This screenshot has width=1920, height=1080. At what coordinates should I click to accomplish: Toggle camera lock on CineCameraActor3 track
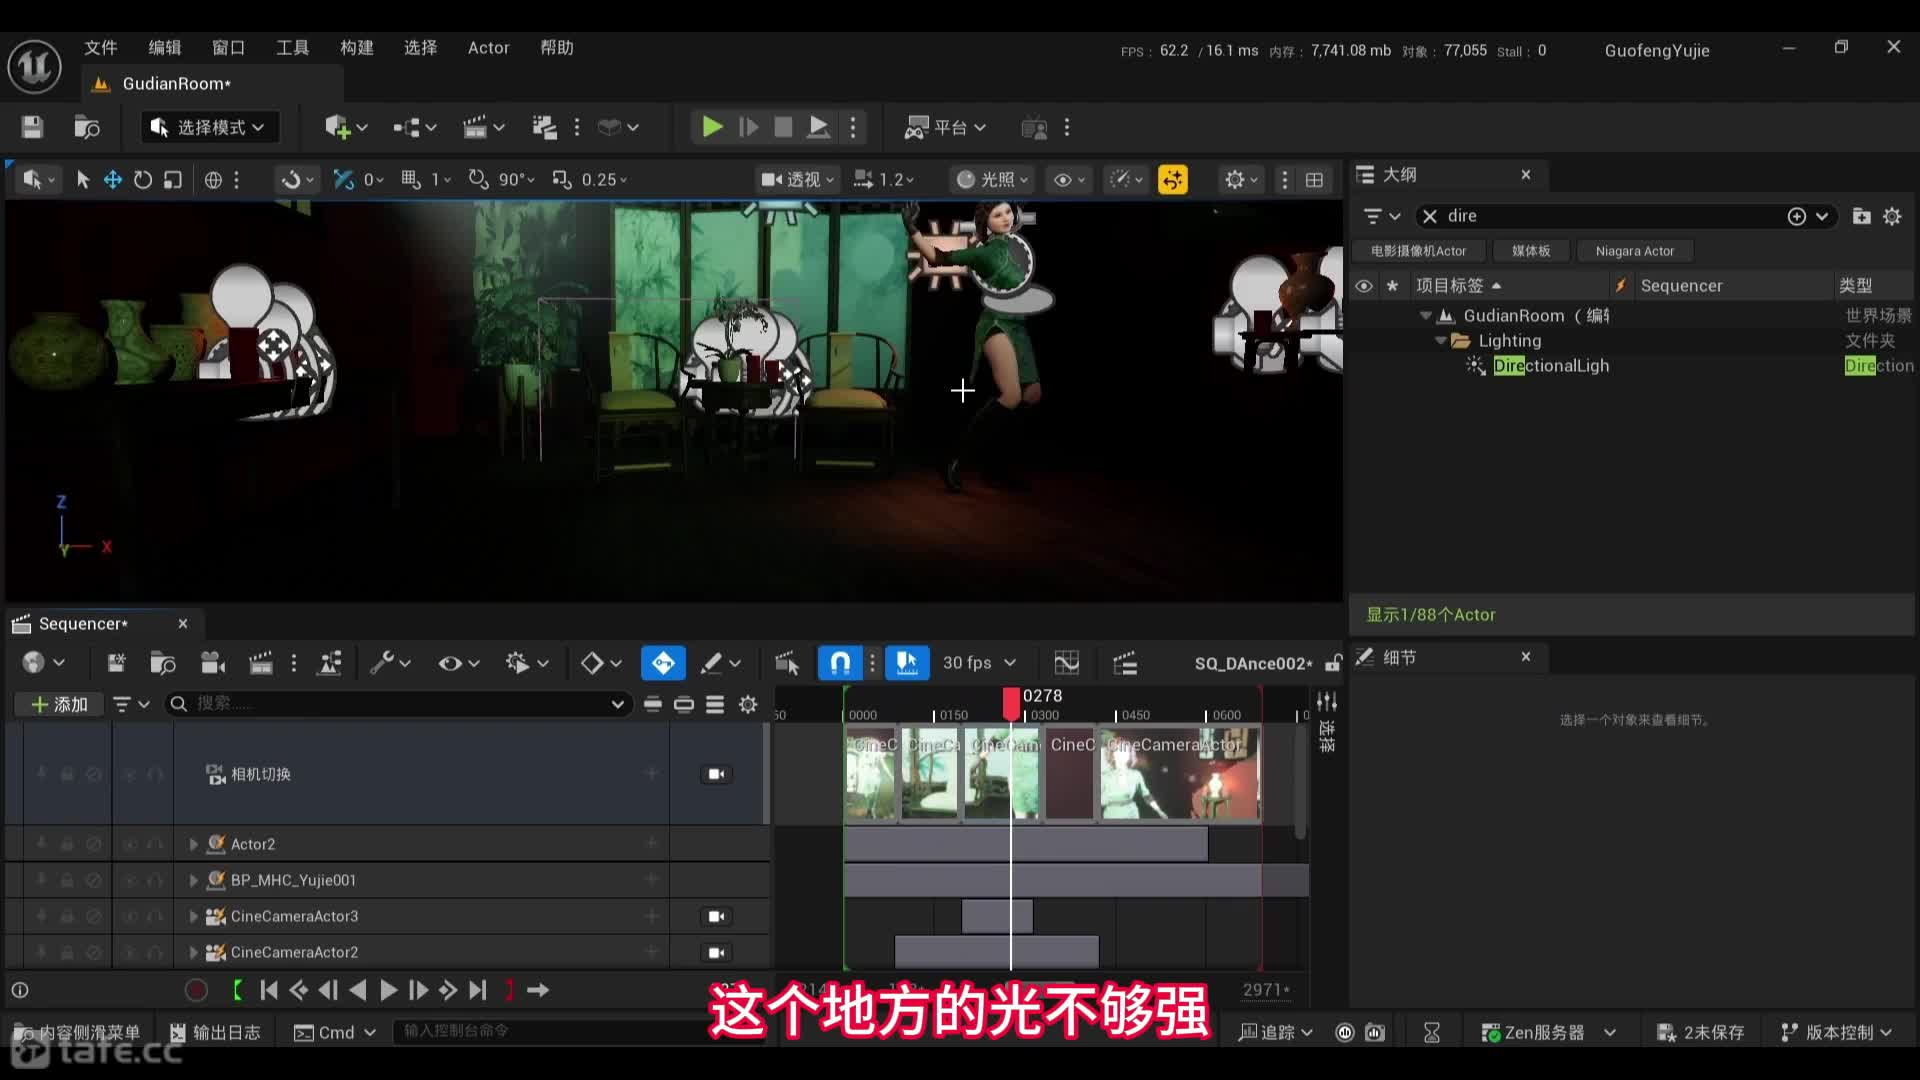(716, 916)
